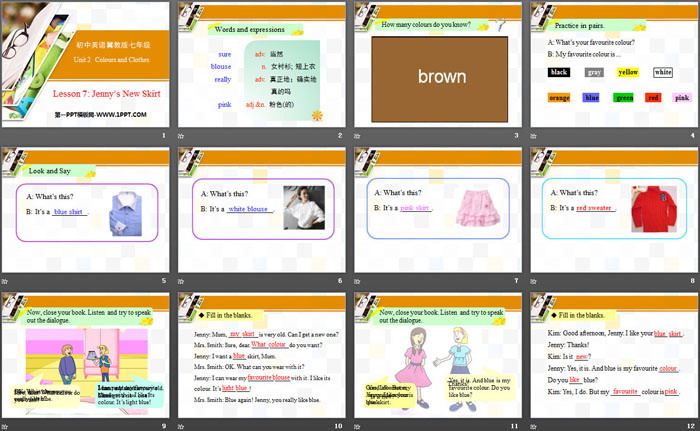Click the green colour label on slide 4

click(x=624, y=97)
